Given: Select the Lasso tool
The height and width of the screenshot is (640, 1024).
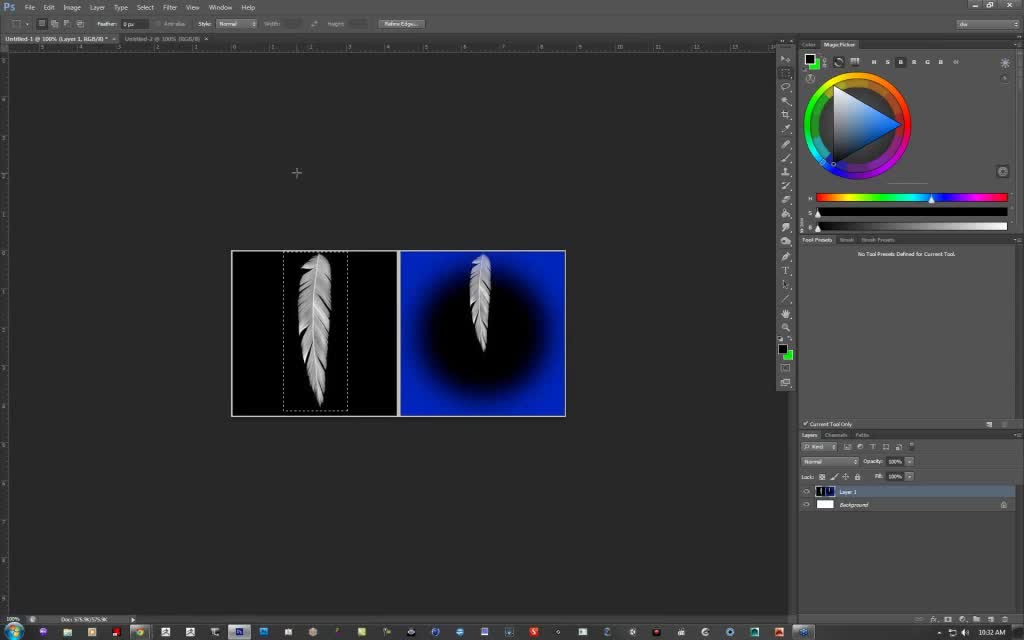Looking at the screenshot, I should tap(786, 87).
